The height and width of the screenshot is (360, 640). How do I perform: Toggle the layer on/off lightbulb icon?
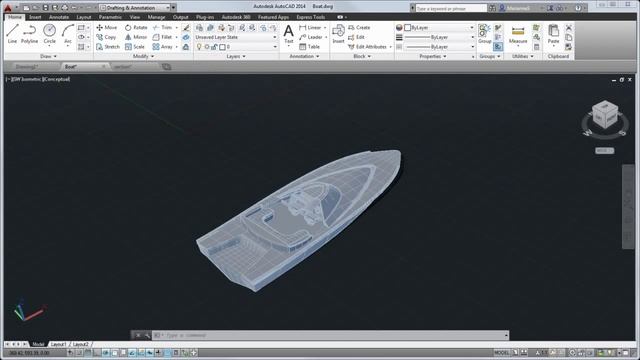tap(199, 47)
